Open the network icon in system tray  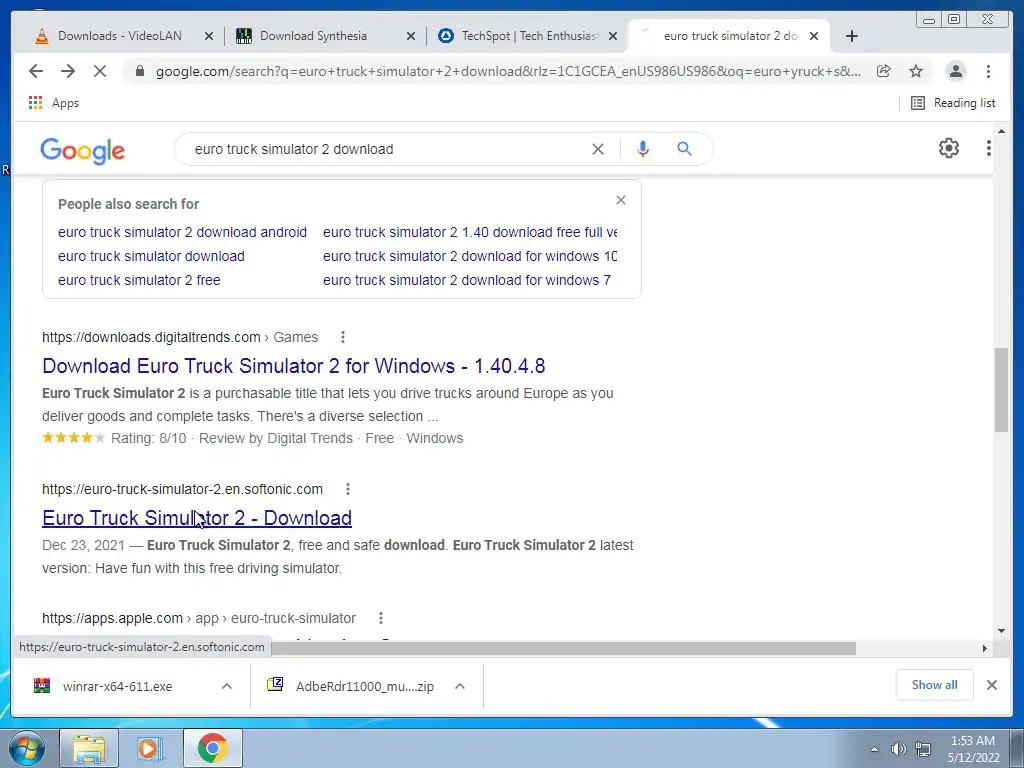coord(923,749)
